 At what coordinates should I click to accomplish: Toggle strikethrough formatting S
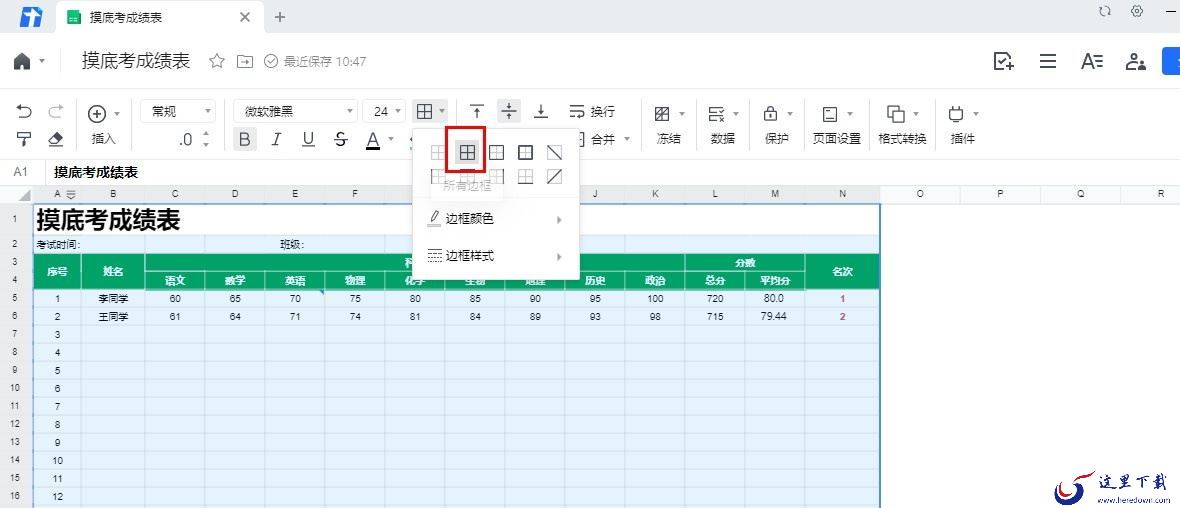click(340, 139)
